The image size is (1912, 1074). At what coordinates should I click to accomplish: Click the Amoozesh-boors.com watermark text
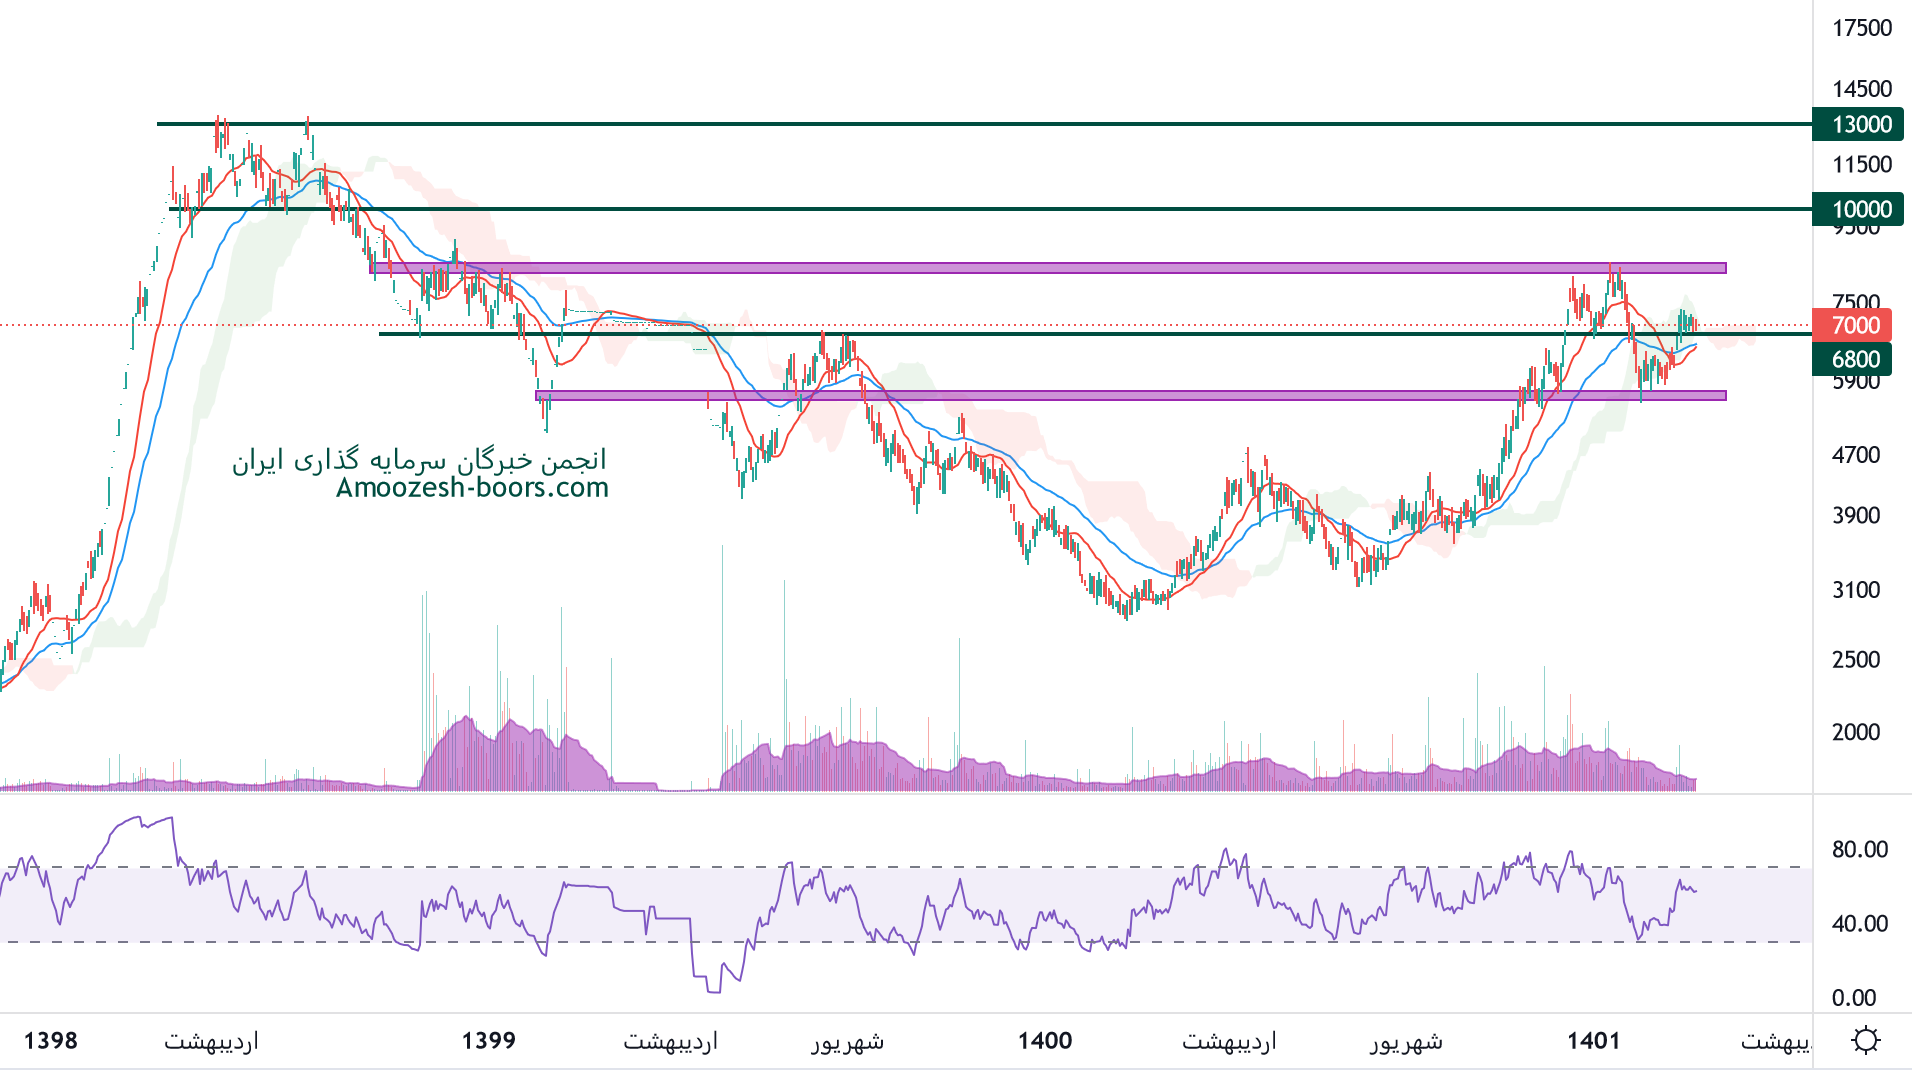tap(472, 488)
